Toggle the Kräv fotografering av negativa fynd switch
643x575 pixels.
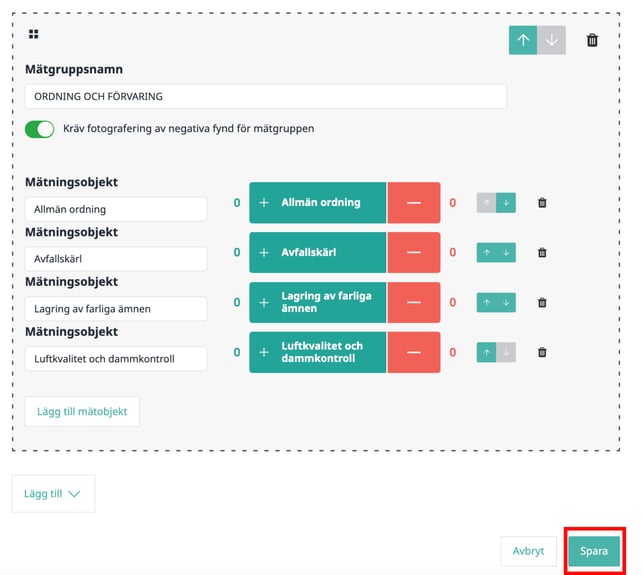coord(40,129)
